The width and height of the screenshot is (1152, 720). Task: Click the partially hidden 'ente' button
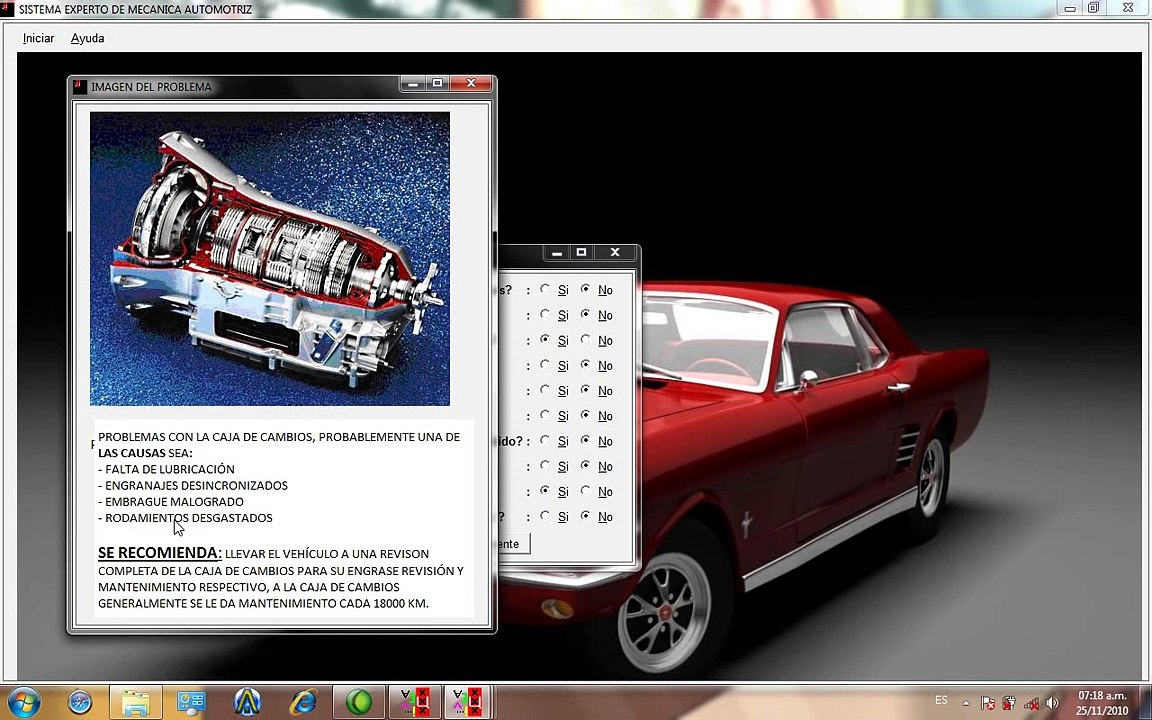point(514,544)
